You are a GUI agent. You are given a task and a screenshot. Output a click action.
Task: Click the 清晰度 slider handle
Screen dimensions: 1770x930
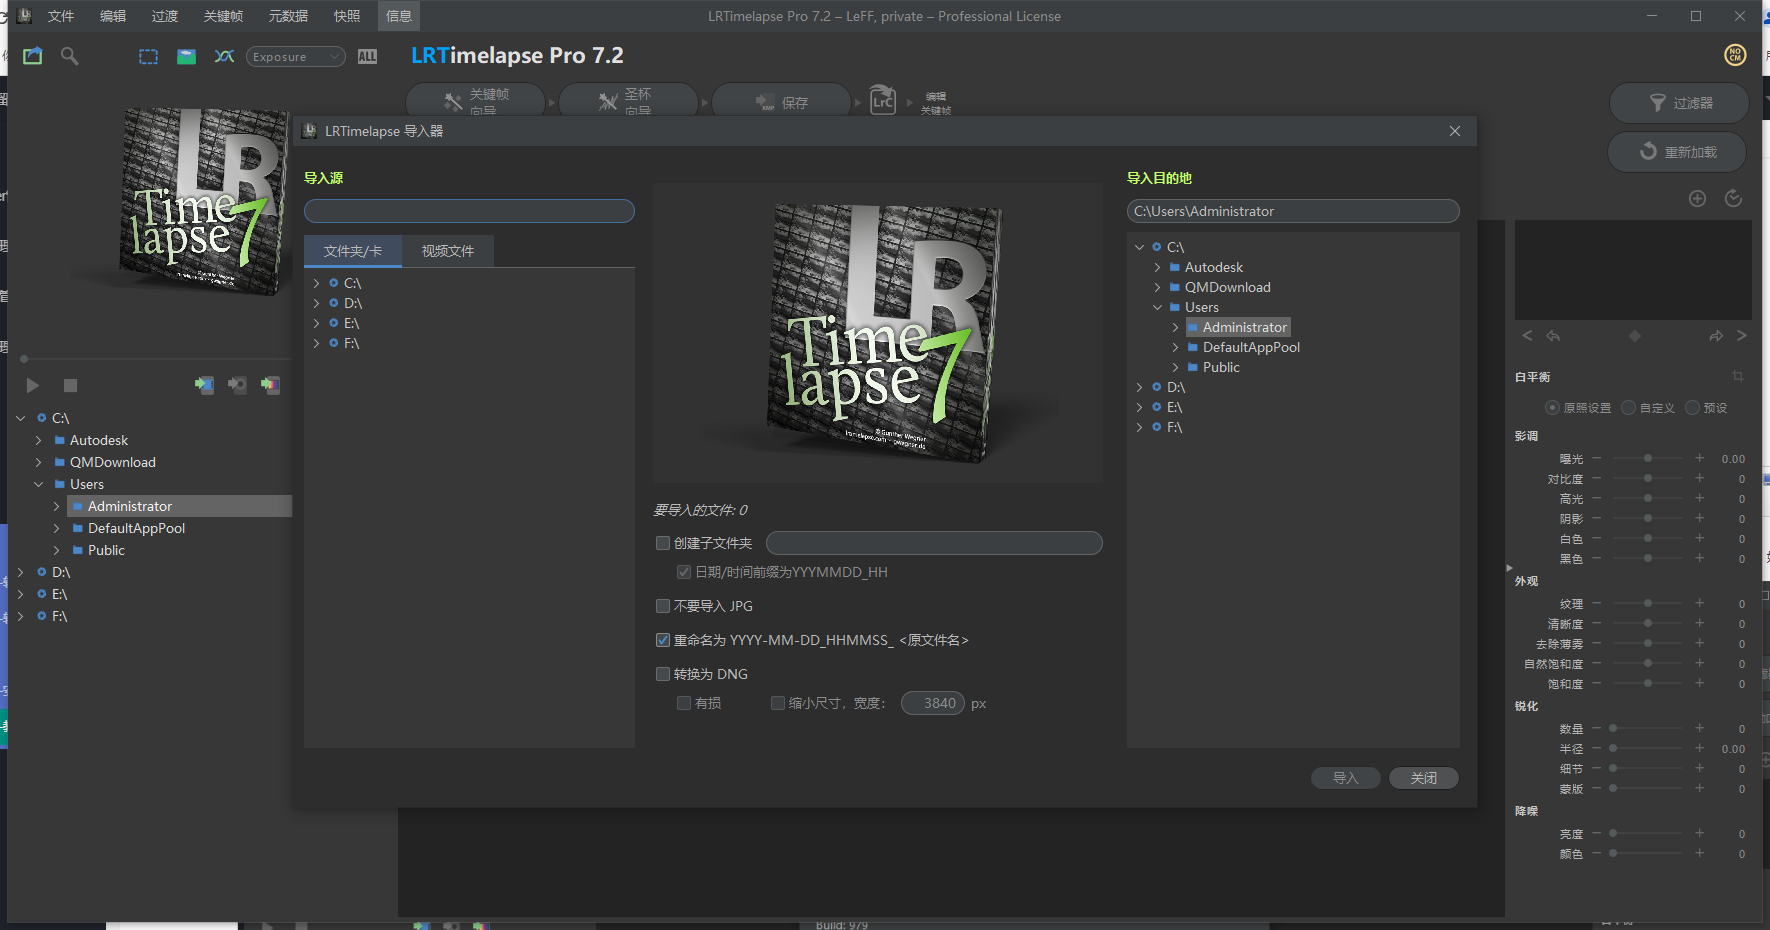coord(1648,623)
